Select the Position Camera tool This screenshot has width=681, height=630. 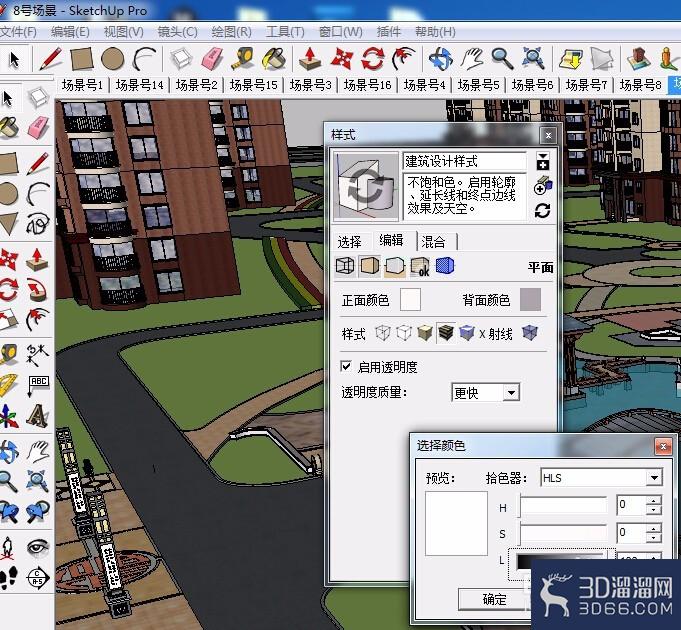tap(8, 547)
